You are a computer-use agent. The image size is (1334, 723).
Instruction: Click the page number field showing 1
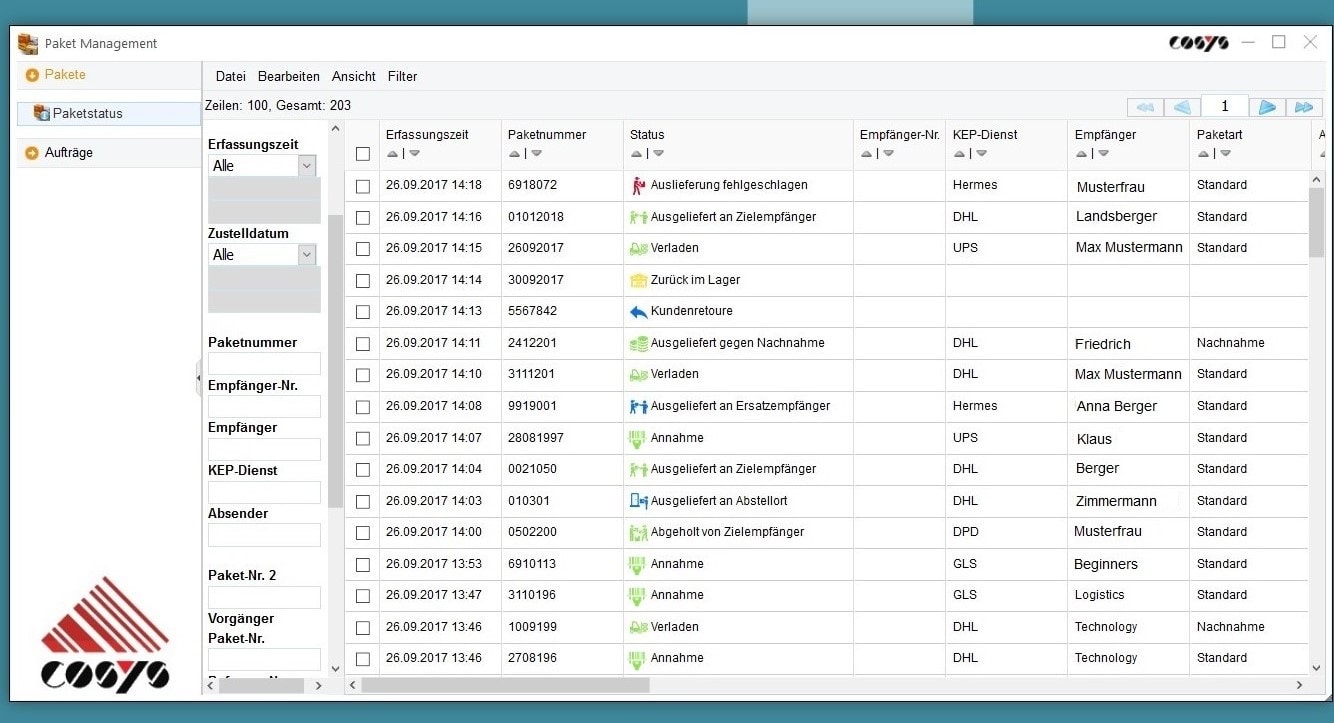click(1225, 106)
